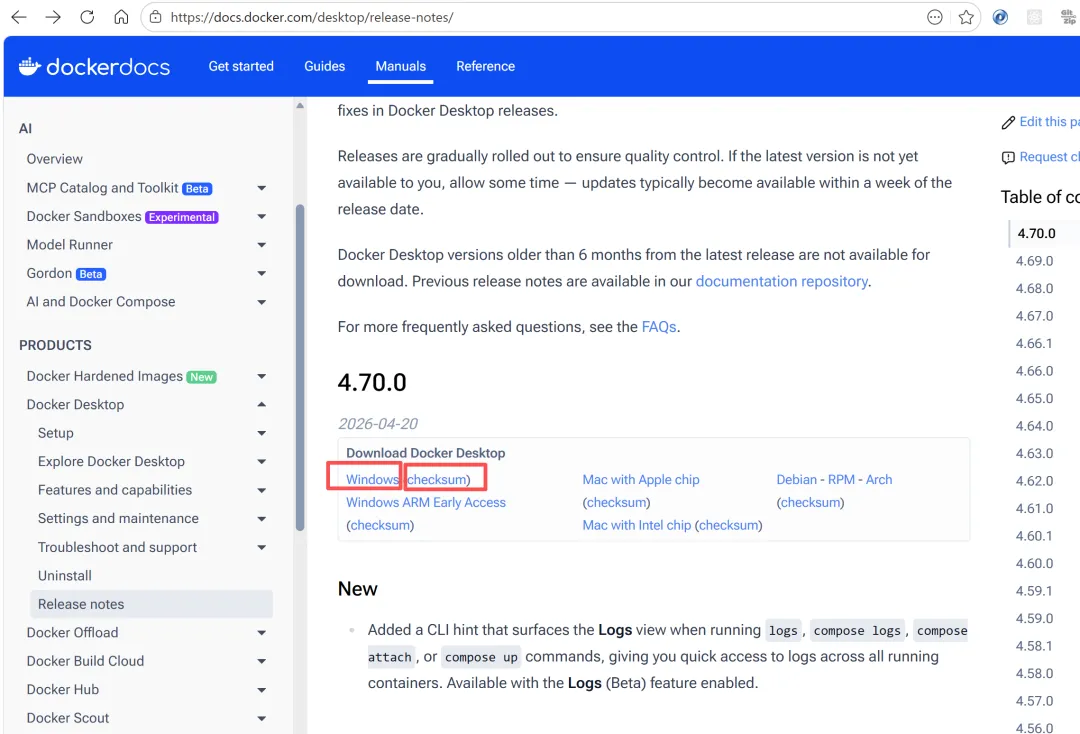Image resolution: width=1080 pixels, height=734 pixels.
Task: Open the three-dot circle address bar icon
Action: point(934,17)
